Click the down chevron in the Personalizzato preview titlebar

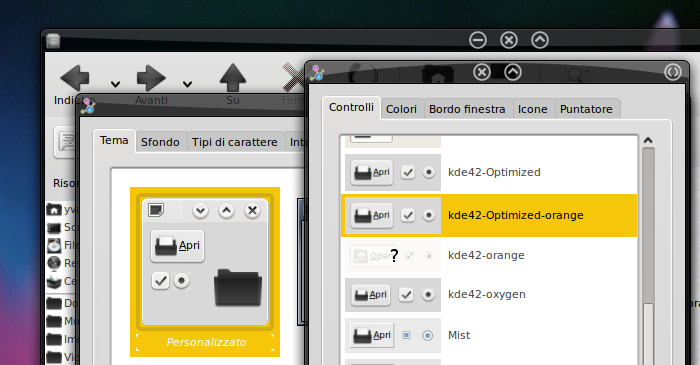200,211
